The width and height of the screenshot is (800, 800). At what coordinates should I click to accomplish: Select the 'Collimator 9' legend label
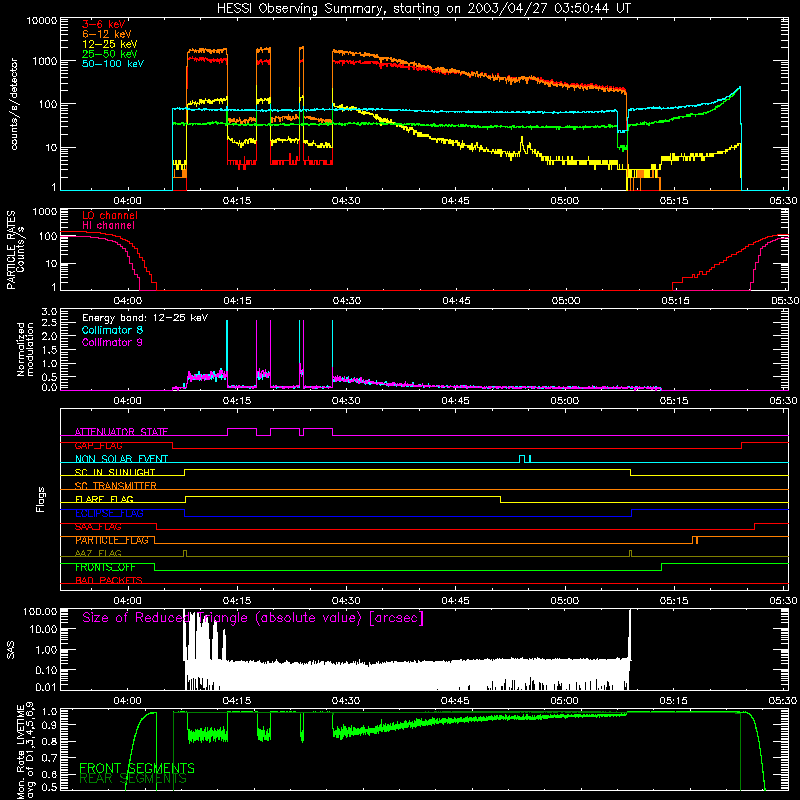pyautogui.click(x=112, y=342)
